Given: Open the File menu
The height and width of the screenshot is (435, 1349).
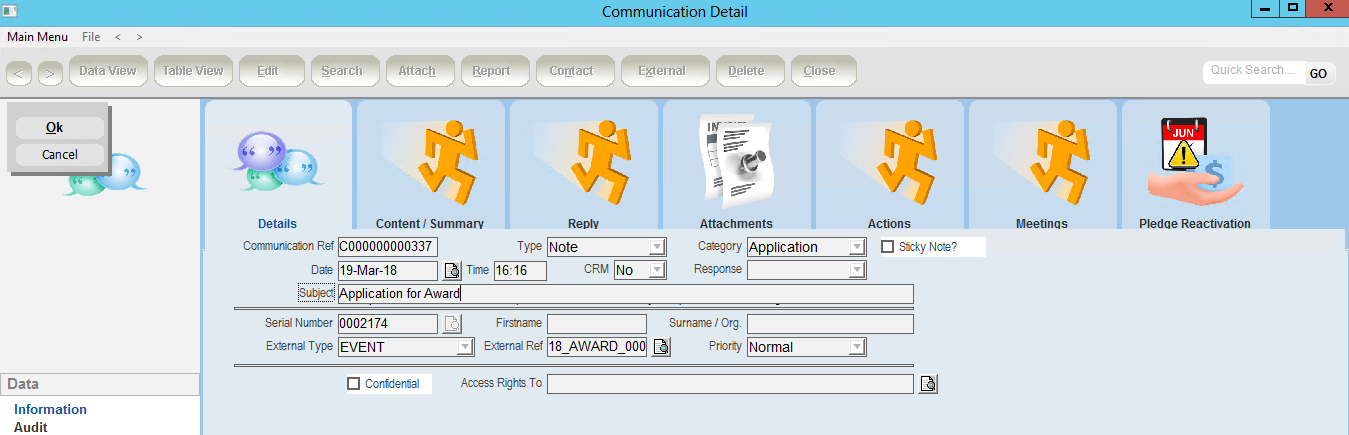Looking at the screenshot, I should (91, 37).
